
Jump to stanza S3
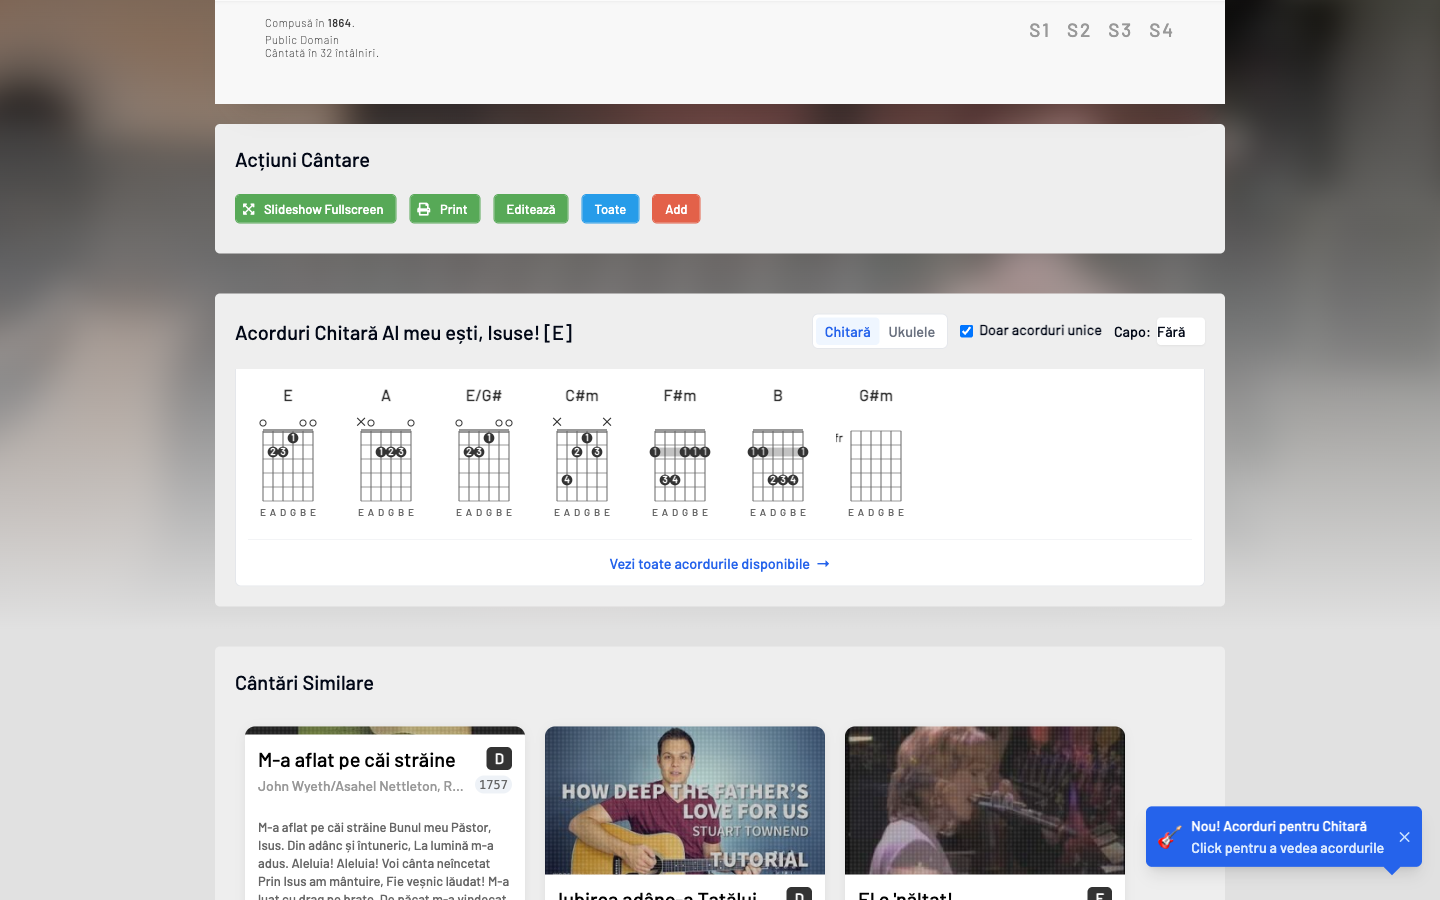tap(1119, 30)
